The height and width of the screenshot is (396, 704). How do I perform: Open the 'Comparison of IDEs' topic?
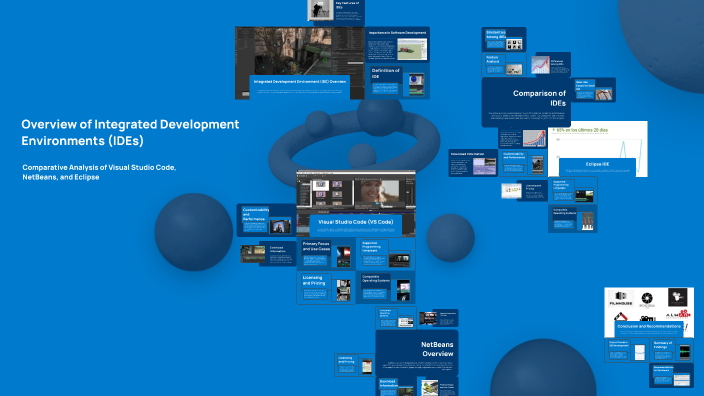tap(526, 102)
